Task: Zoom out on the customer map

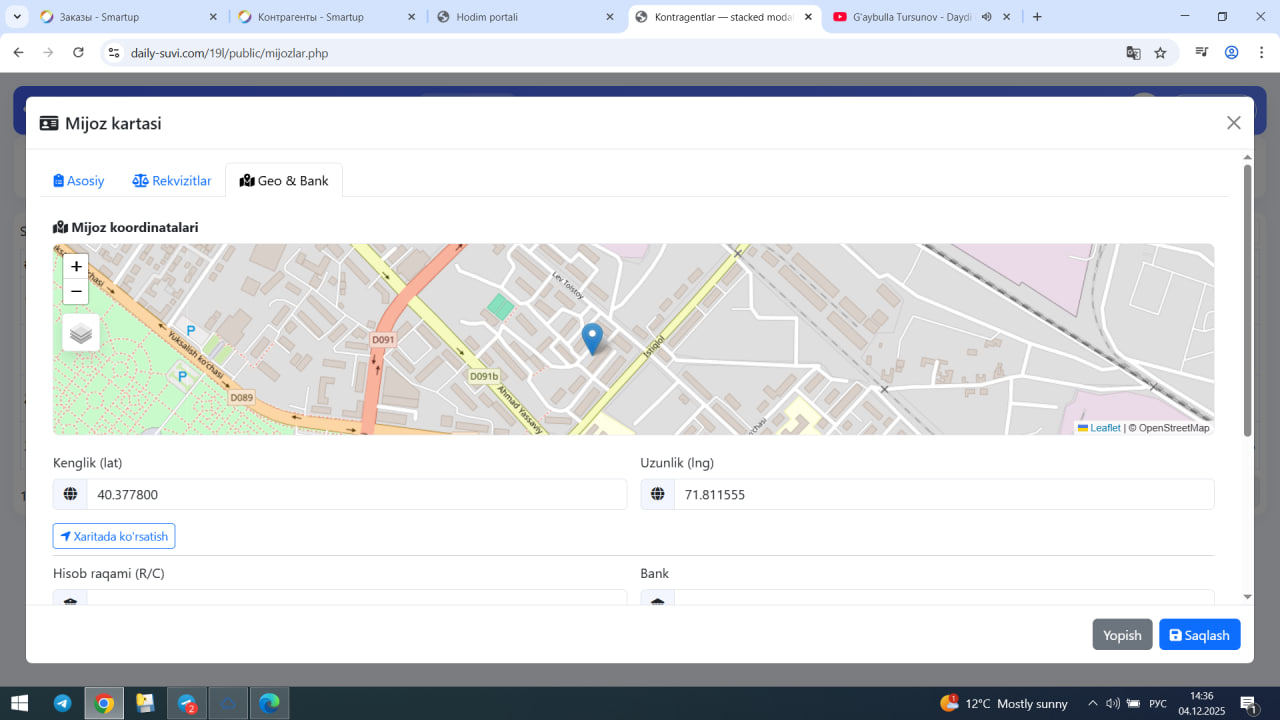Action: (x=76, y=292)
